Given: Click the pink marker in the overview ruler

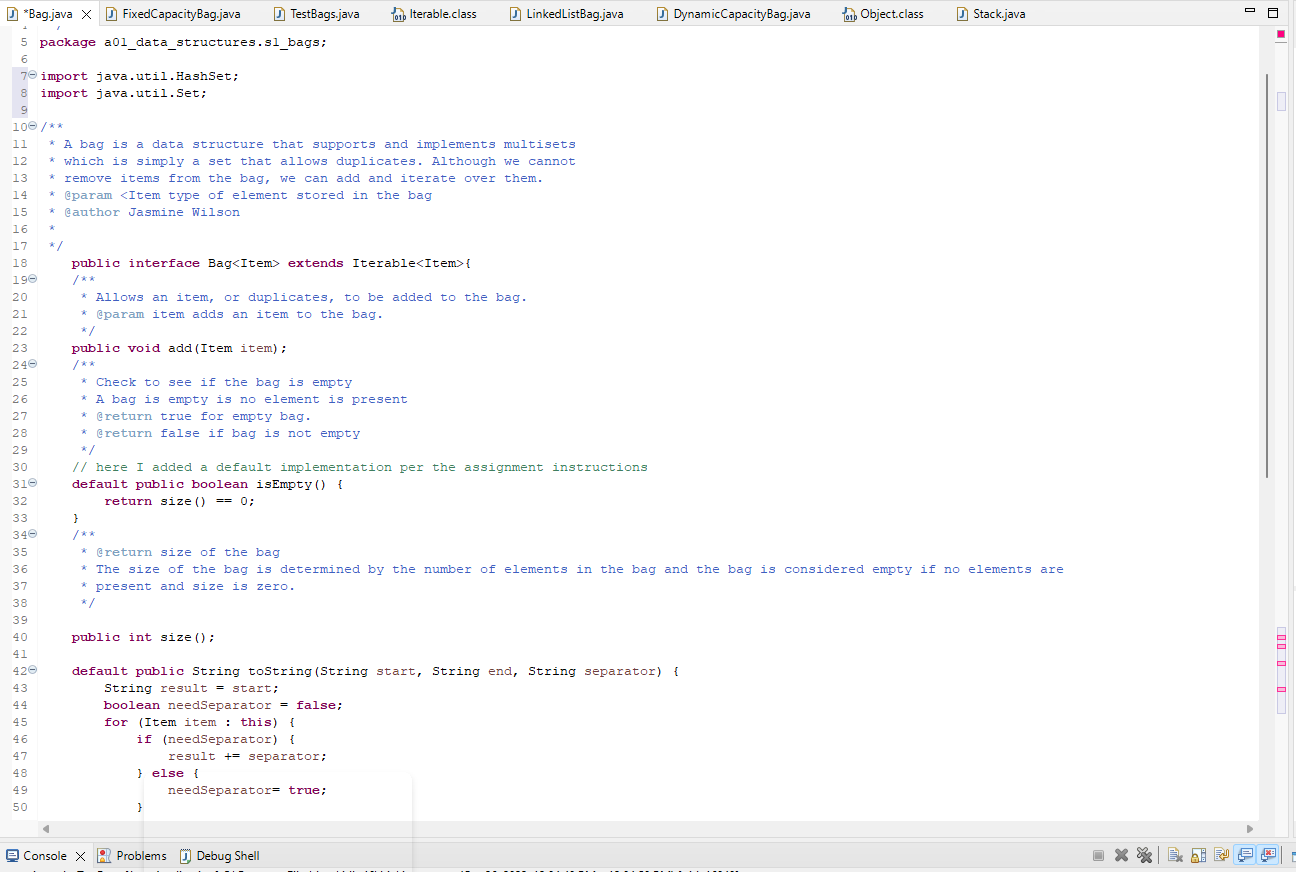Looking at the screenshot, I should click(1281, 33).
